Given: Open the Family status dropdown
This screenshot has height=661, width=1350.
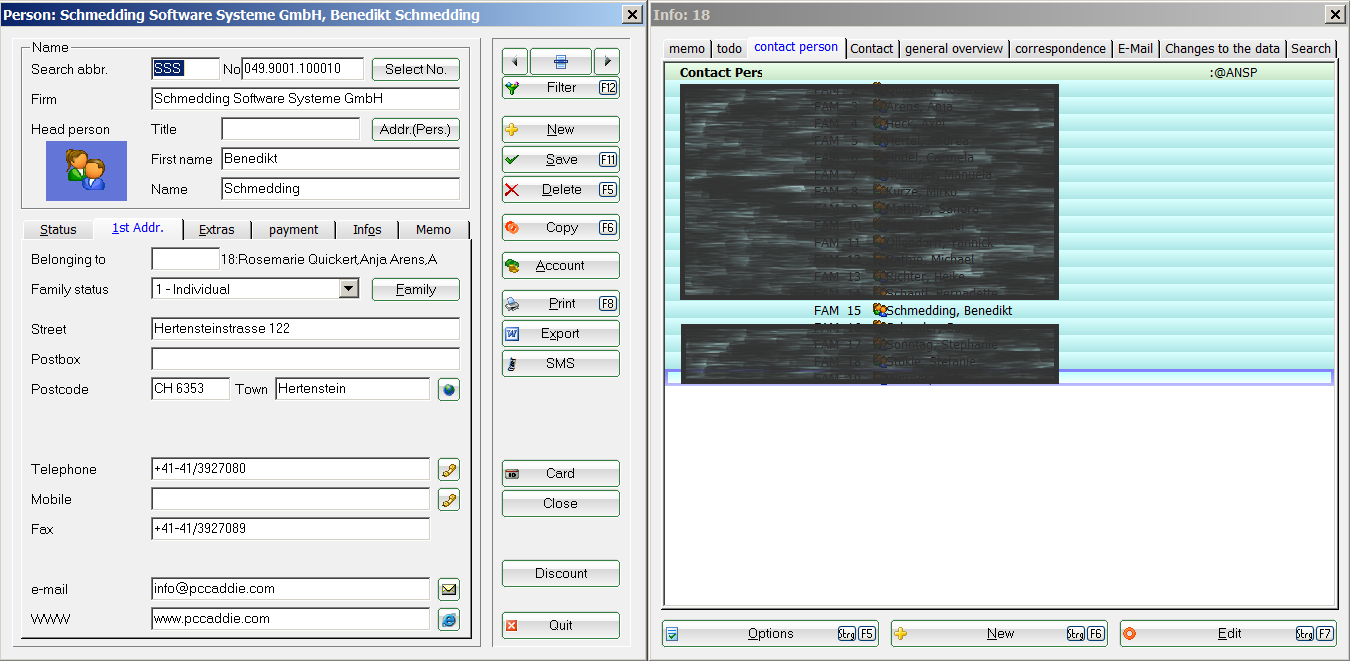Looking at the screenshot, I should tap(348, 289).
